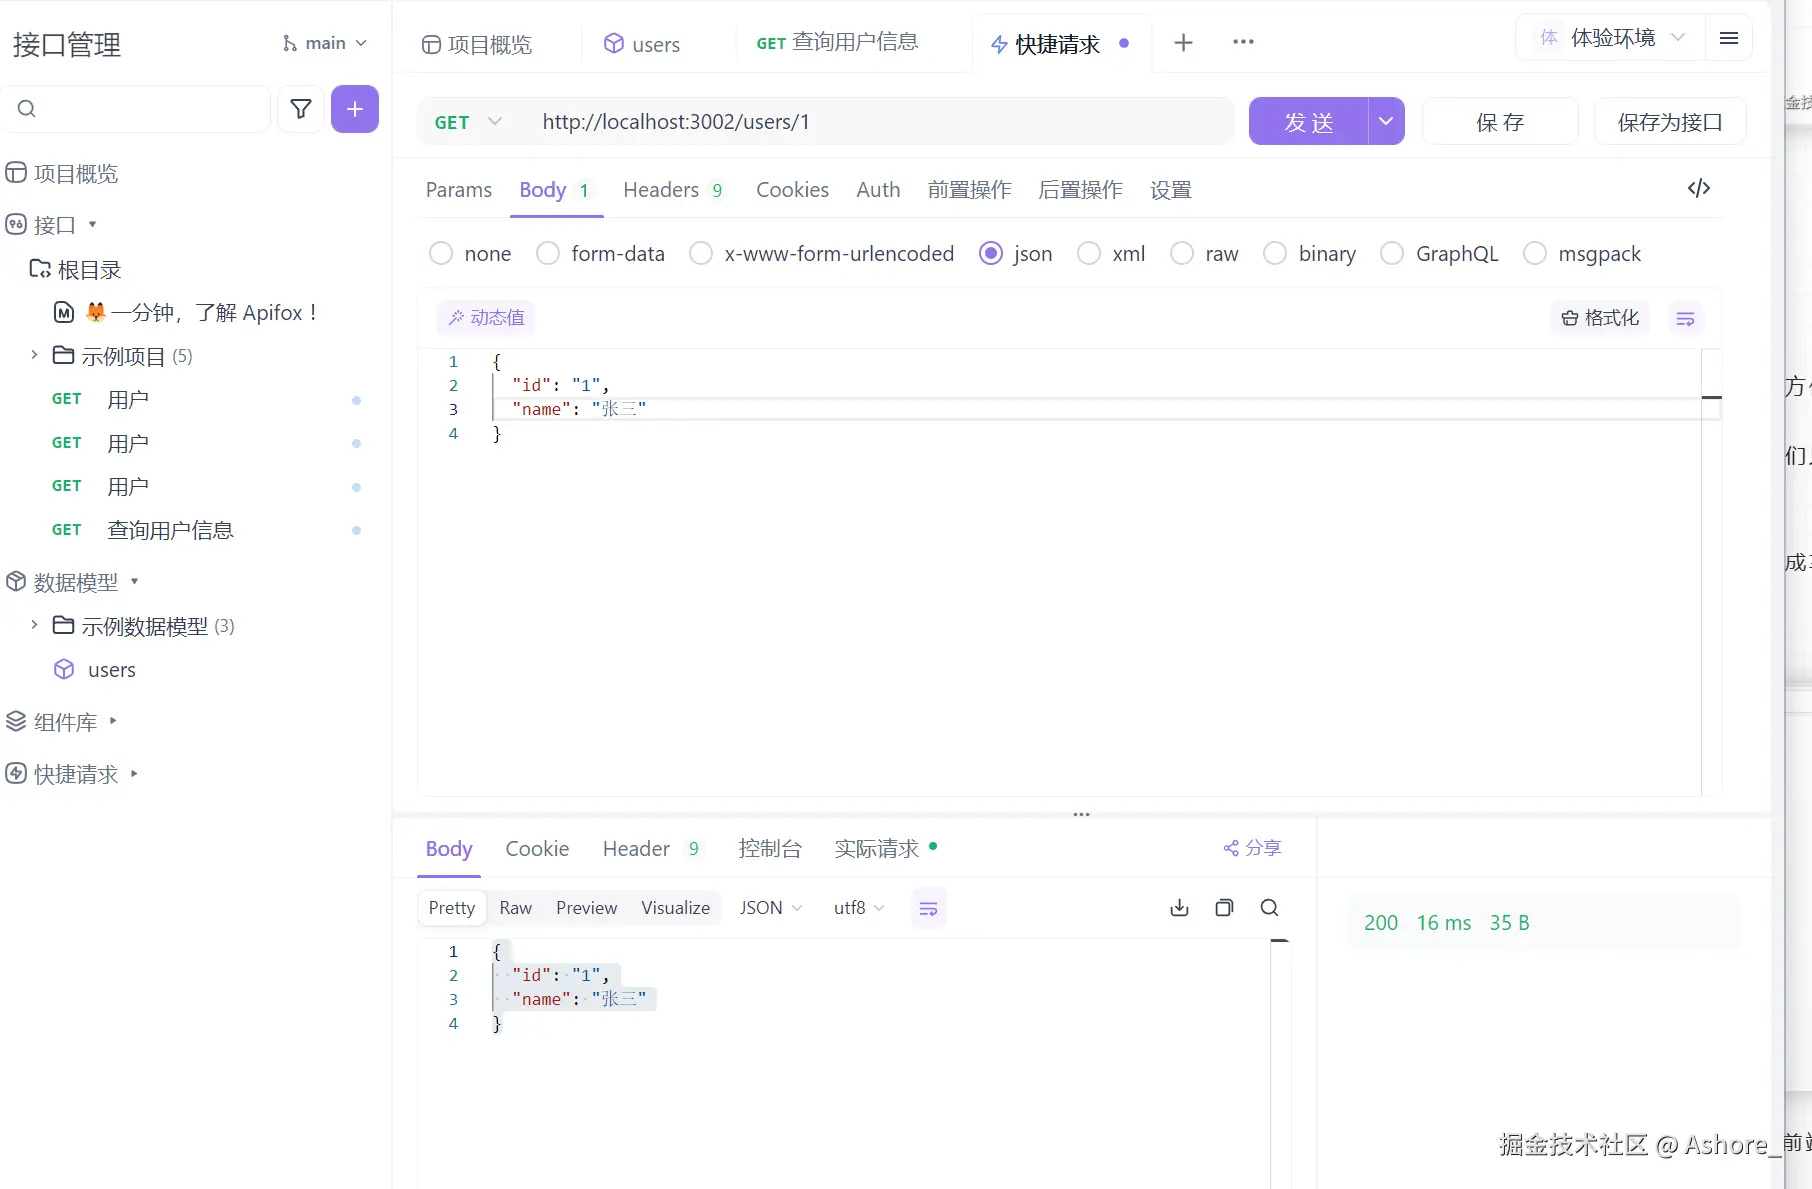This screenshot has width=1812, height=1189.
Task: Open the main branch dropdown
Action: (x=326, y=43)
